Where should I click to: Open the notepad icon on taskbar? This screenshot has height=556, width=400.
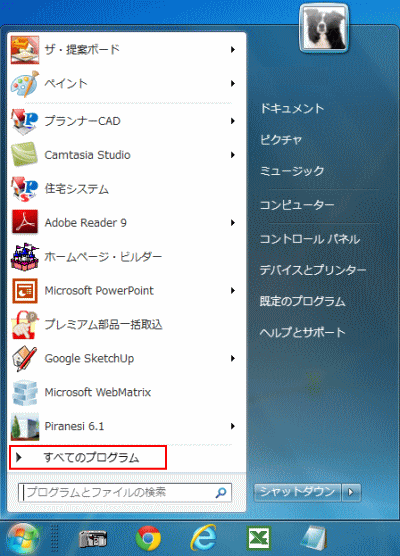click(x=313, y=538)
